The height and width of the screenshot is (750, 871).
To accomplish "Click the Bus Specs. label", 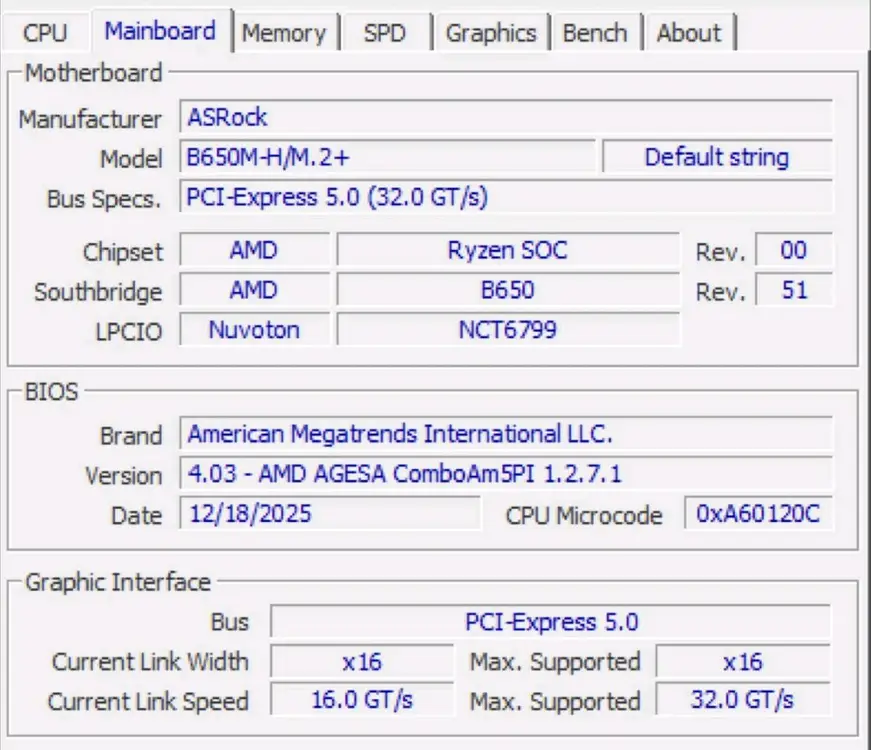I will point(104,199).
